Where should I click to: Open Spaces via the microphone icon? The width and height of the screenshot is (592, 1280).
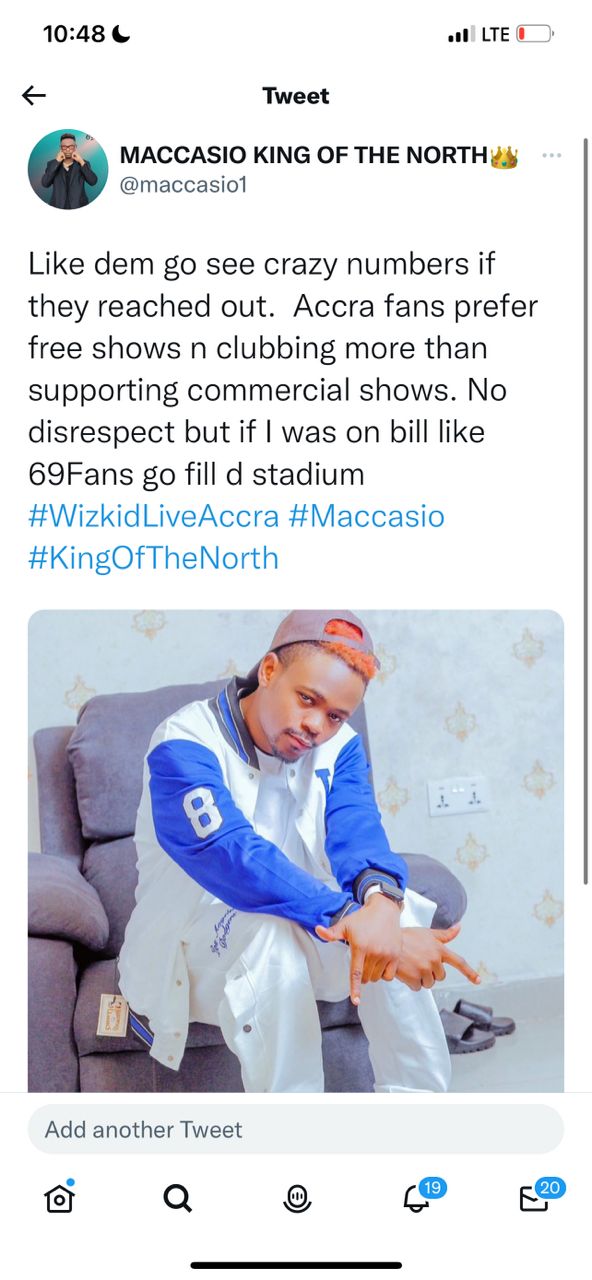coord(296,1197)
